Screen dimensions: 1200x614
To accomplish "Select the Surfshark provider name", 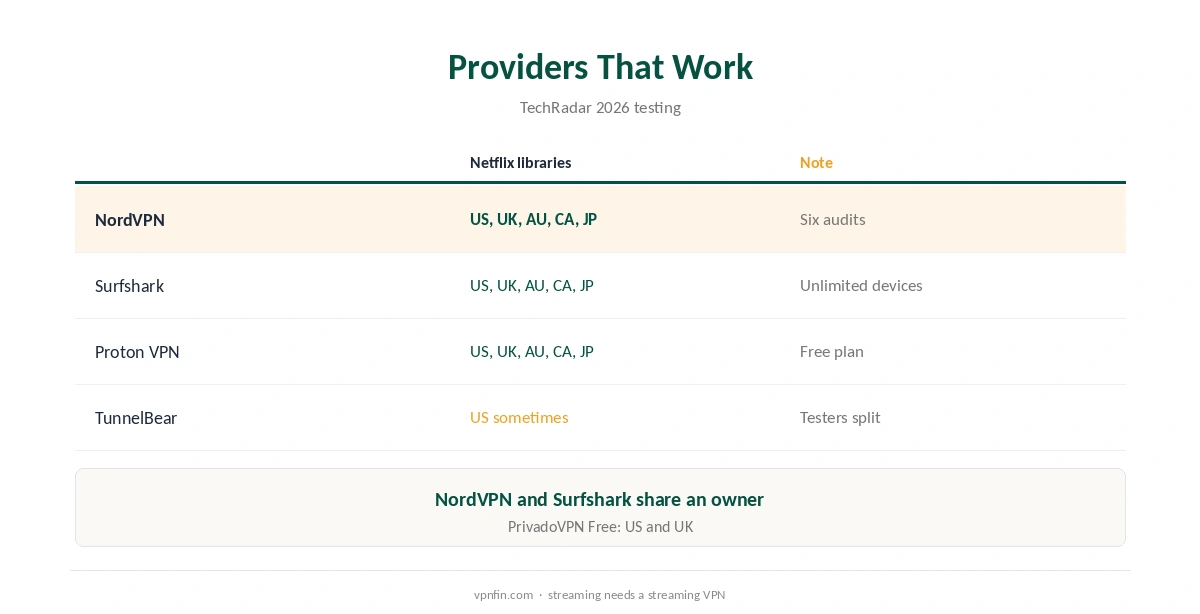I will tap(129, 285).
